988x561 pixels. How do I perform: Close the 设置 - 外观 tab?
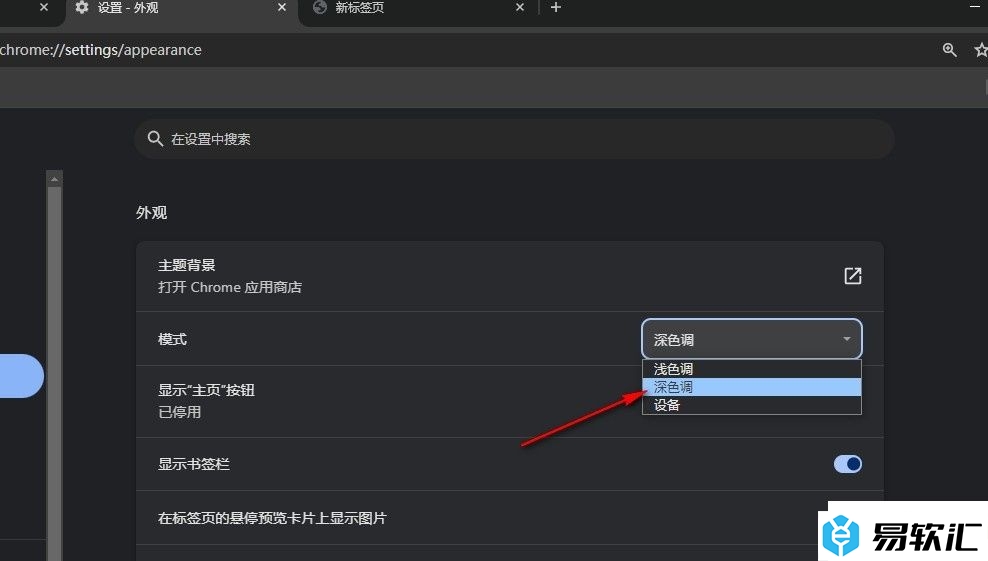tap(282, 8)
